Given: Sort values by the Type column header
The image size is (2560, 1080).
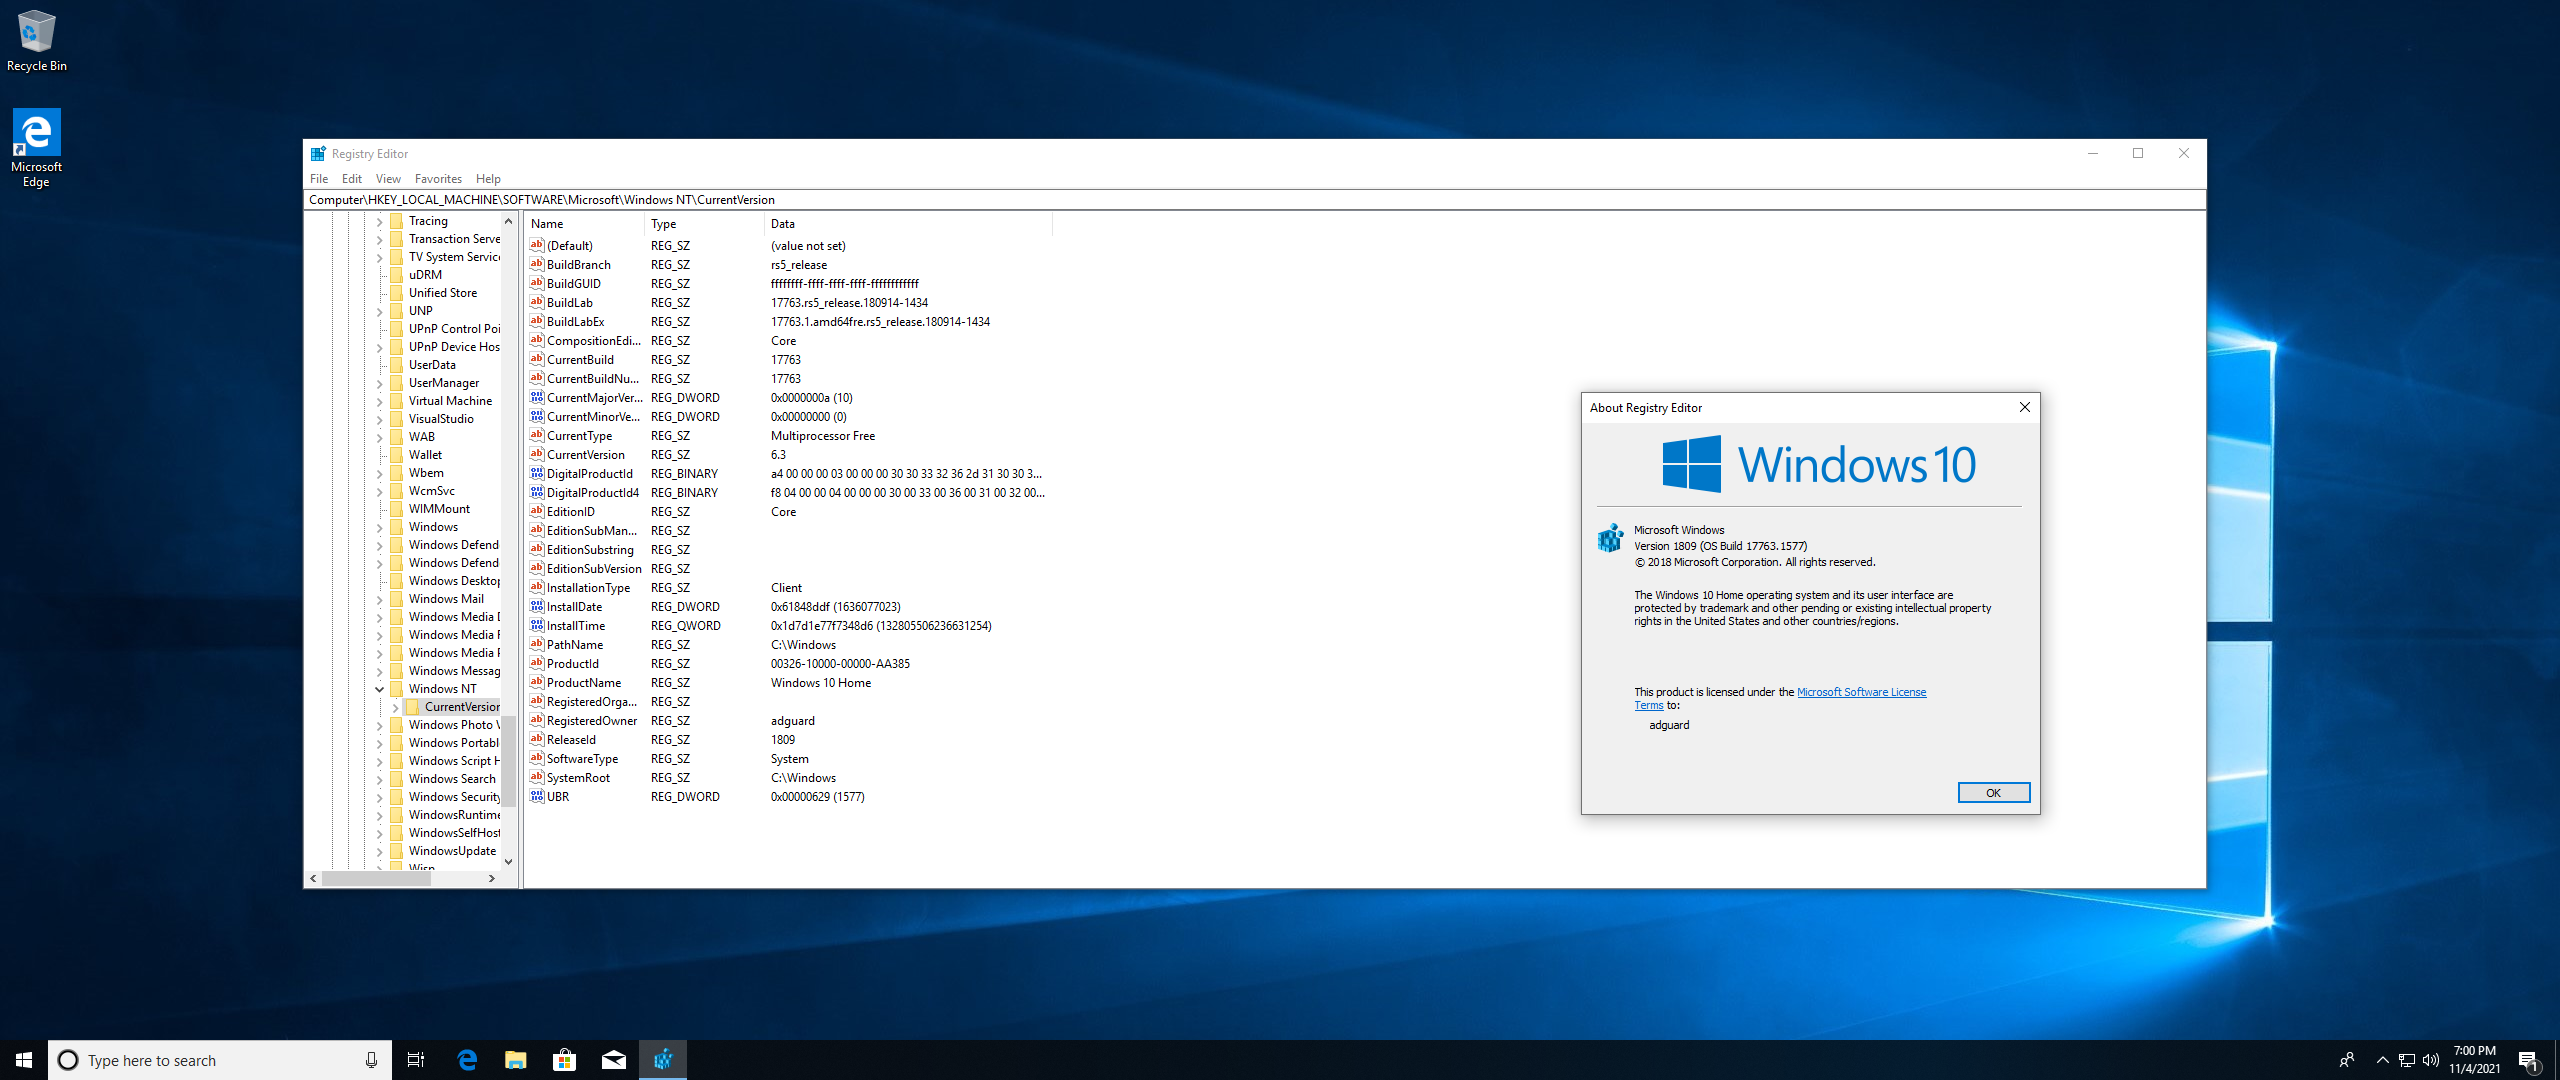Looking at the screenshot, I should click(x=704, y=224).
